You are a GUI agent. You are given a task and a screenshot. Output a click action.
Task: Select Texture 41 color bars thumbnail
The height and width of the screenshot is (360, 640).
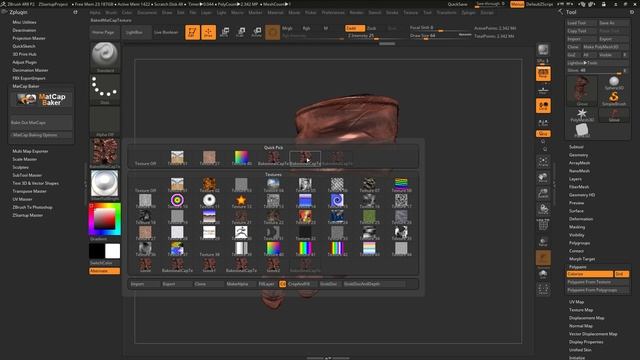[x=305, y=249]
